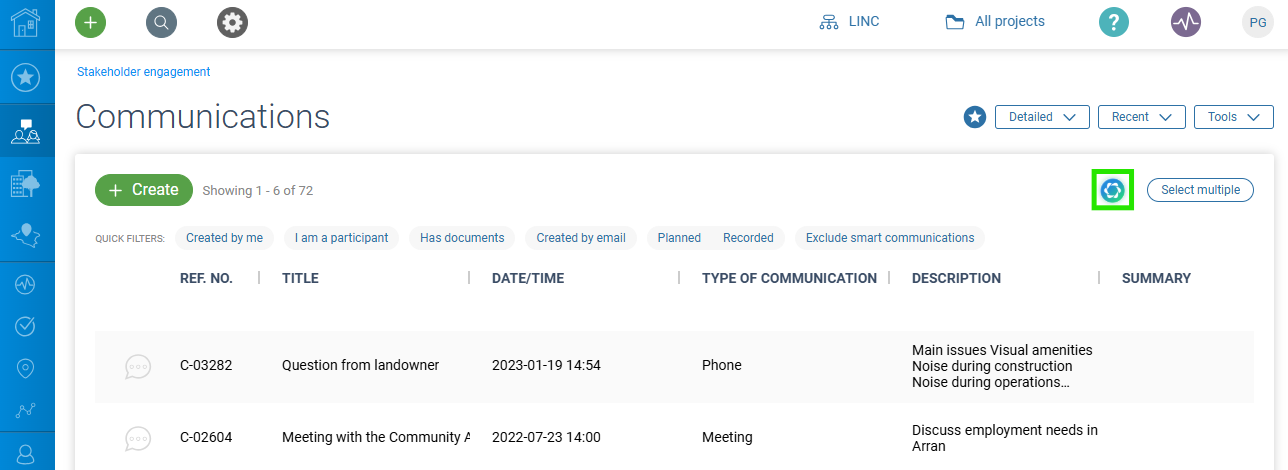Expand the Recent dropdown
Image resolution: width=1288 pixels, height=470 pixels.
tap(1141, 117)
